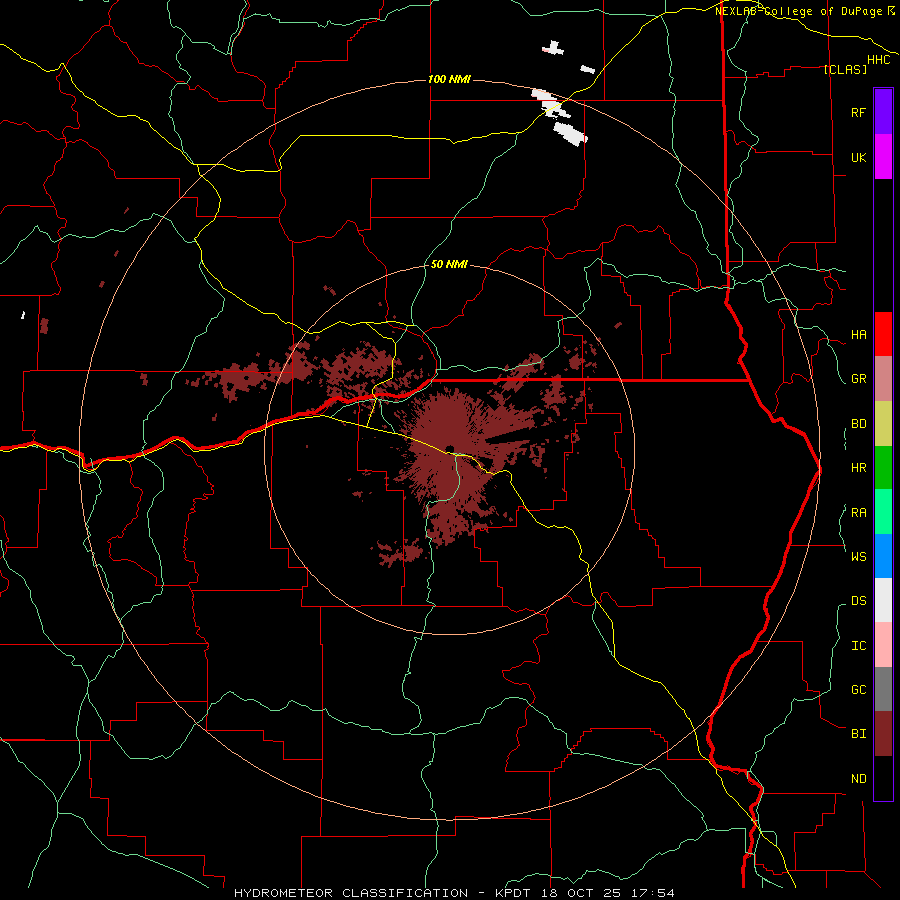
Task: Click the IC legend label
Action: point(858,646)
